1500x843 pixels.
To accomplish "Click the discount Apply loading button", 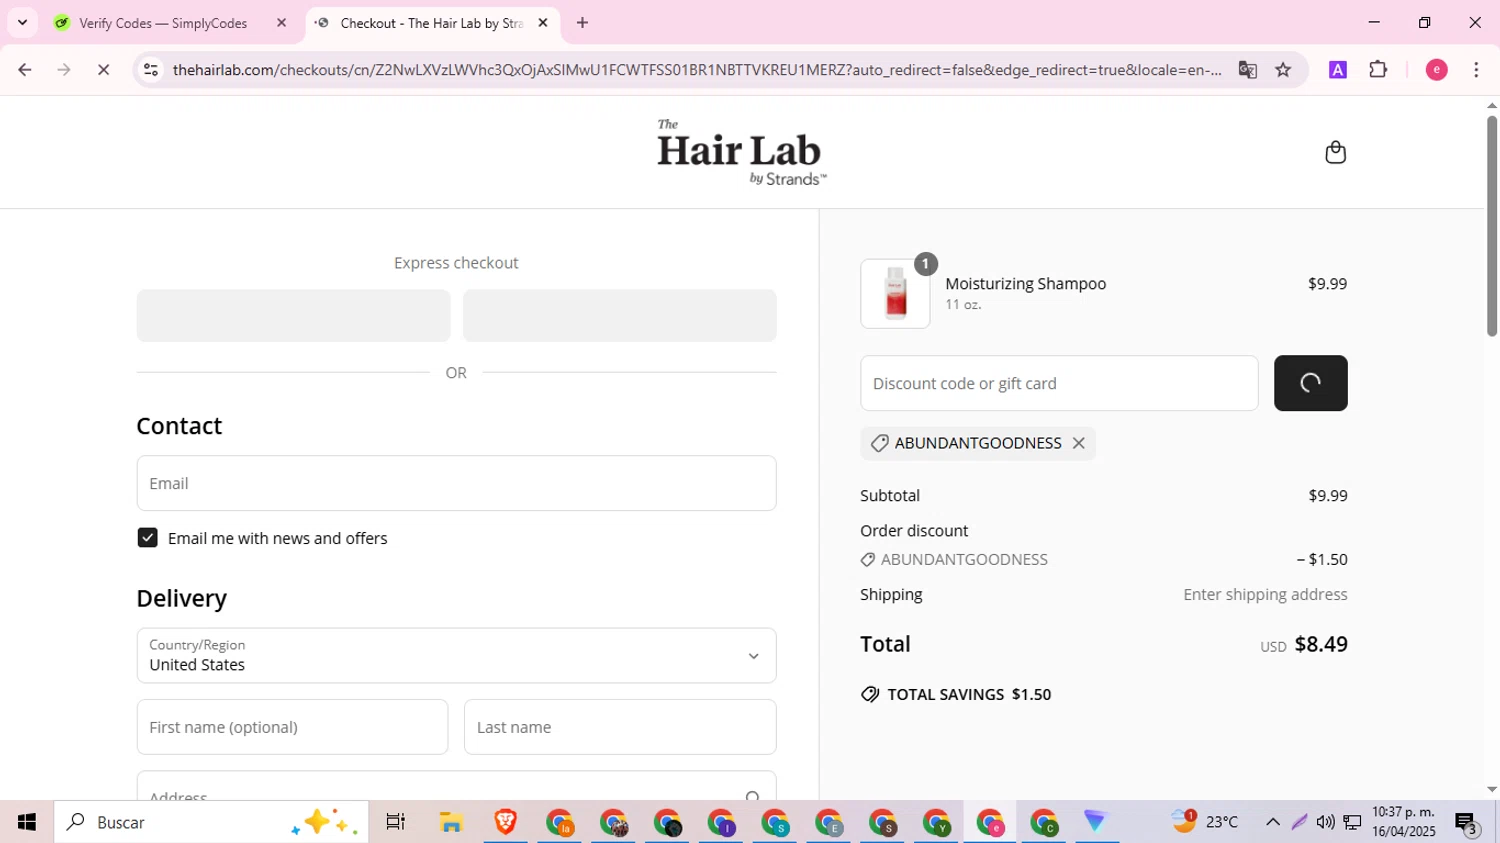I will click(x=1310, y=383).
